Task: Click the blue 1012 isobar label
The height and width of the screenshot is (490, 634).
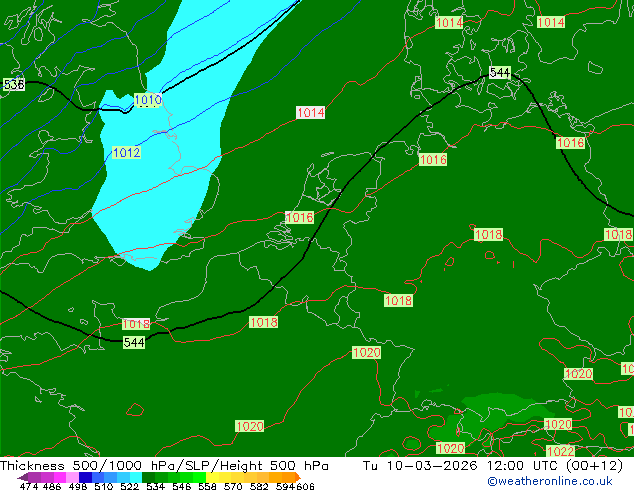Action: tap(127, 152)
